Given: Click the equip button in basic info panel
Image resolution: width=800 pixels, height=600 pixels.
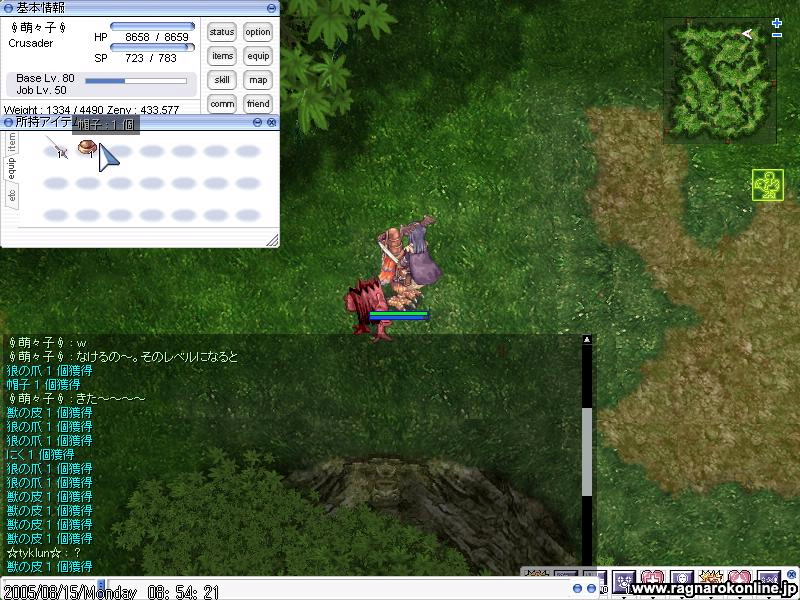Looking at the screenshot, I should pyautogui.click(x=258, y=56).
